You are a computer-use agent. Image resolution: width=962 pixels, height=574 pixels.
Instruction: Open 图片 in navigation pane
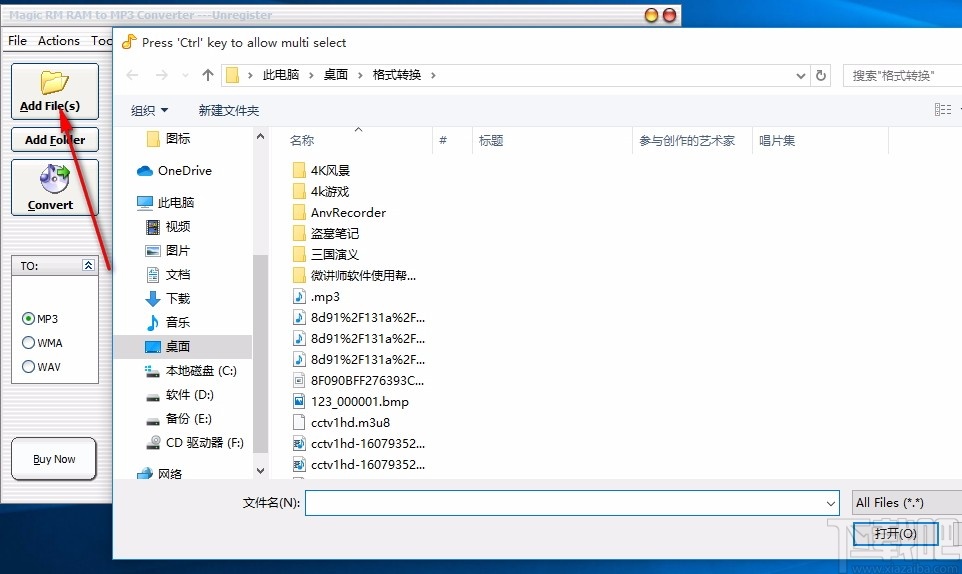pyautogui.click(x=168, y=251)
